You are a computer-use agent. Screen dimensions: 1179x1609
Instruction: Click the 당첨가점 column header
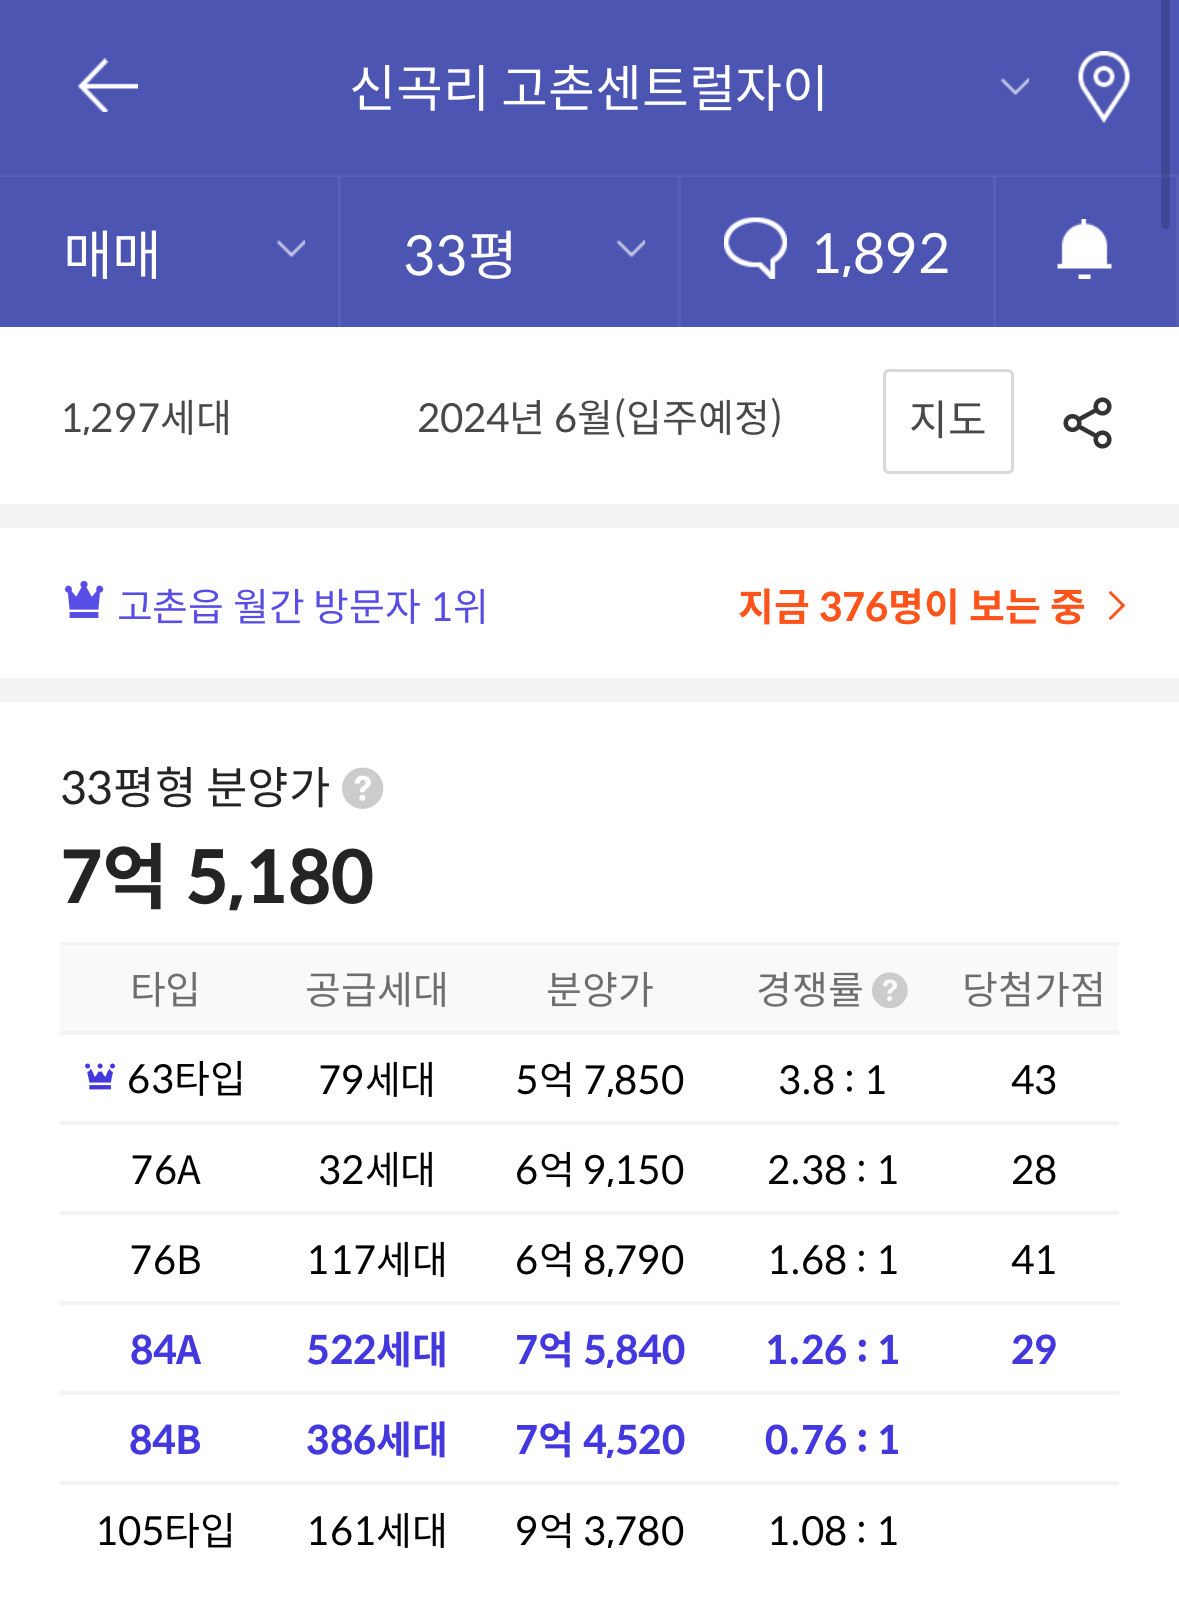pos(1033,989)
